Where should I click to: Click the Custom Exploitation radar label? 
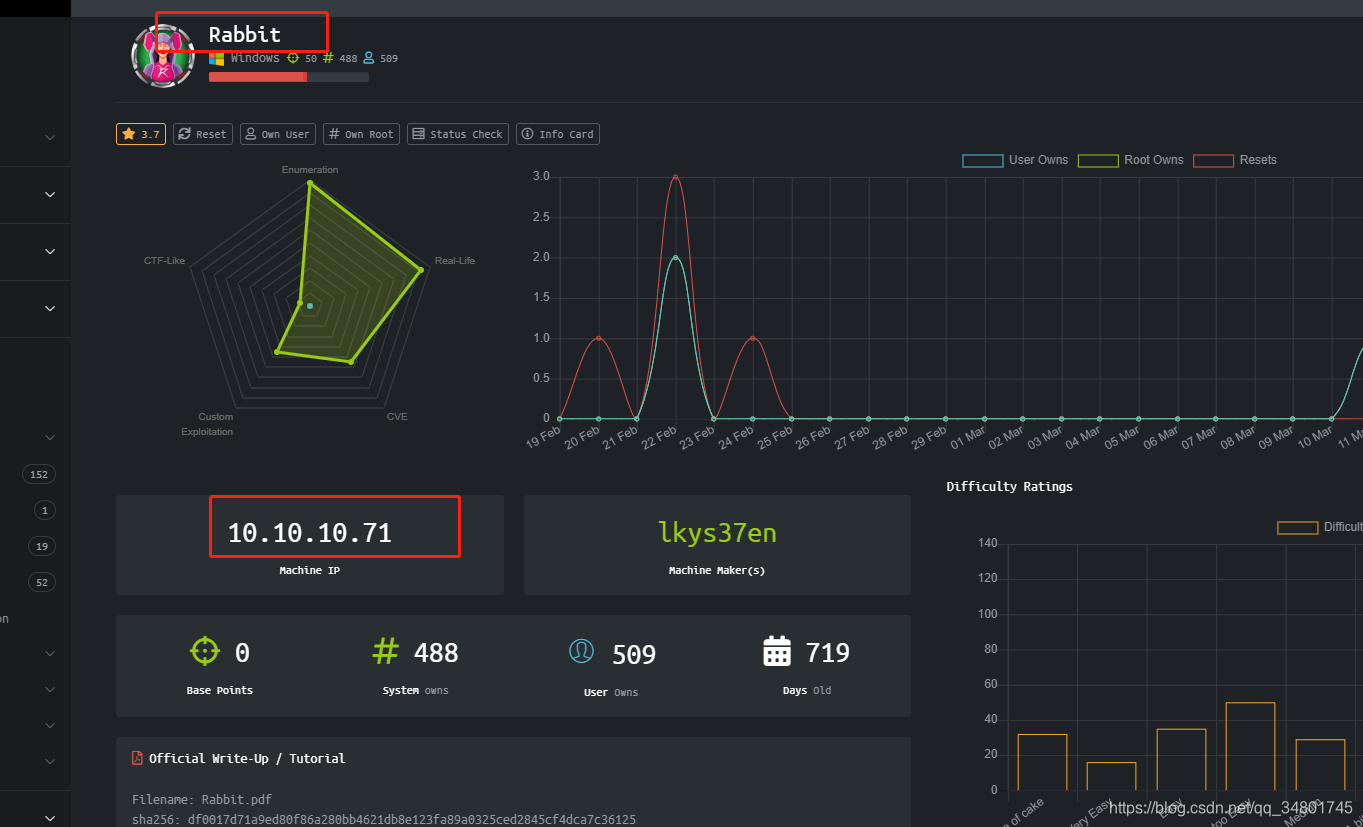pos(209,424)
